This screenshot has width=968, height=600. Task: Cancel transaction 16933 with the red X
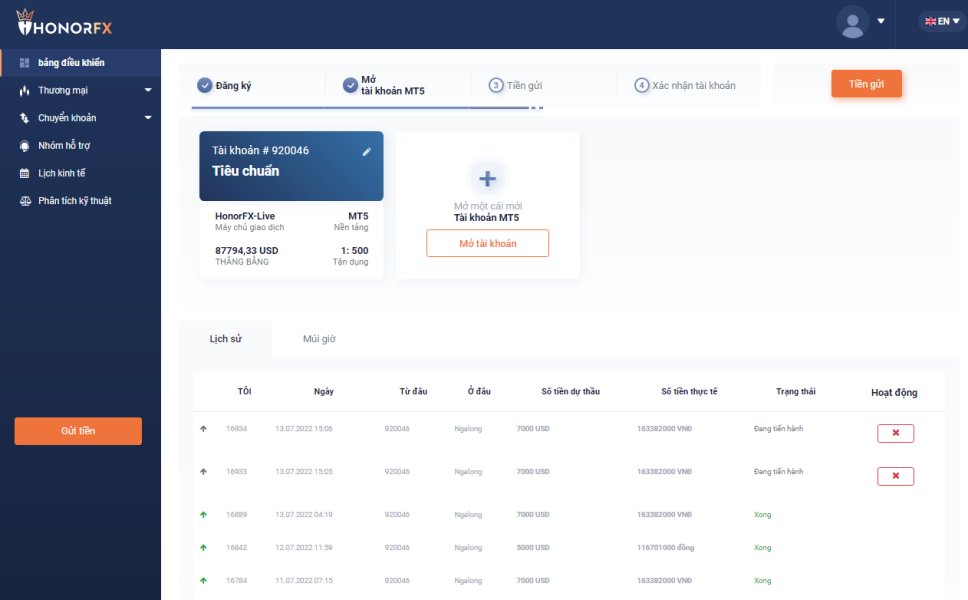pos(895,476)
